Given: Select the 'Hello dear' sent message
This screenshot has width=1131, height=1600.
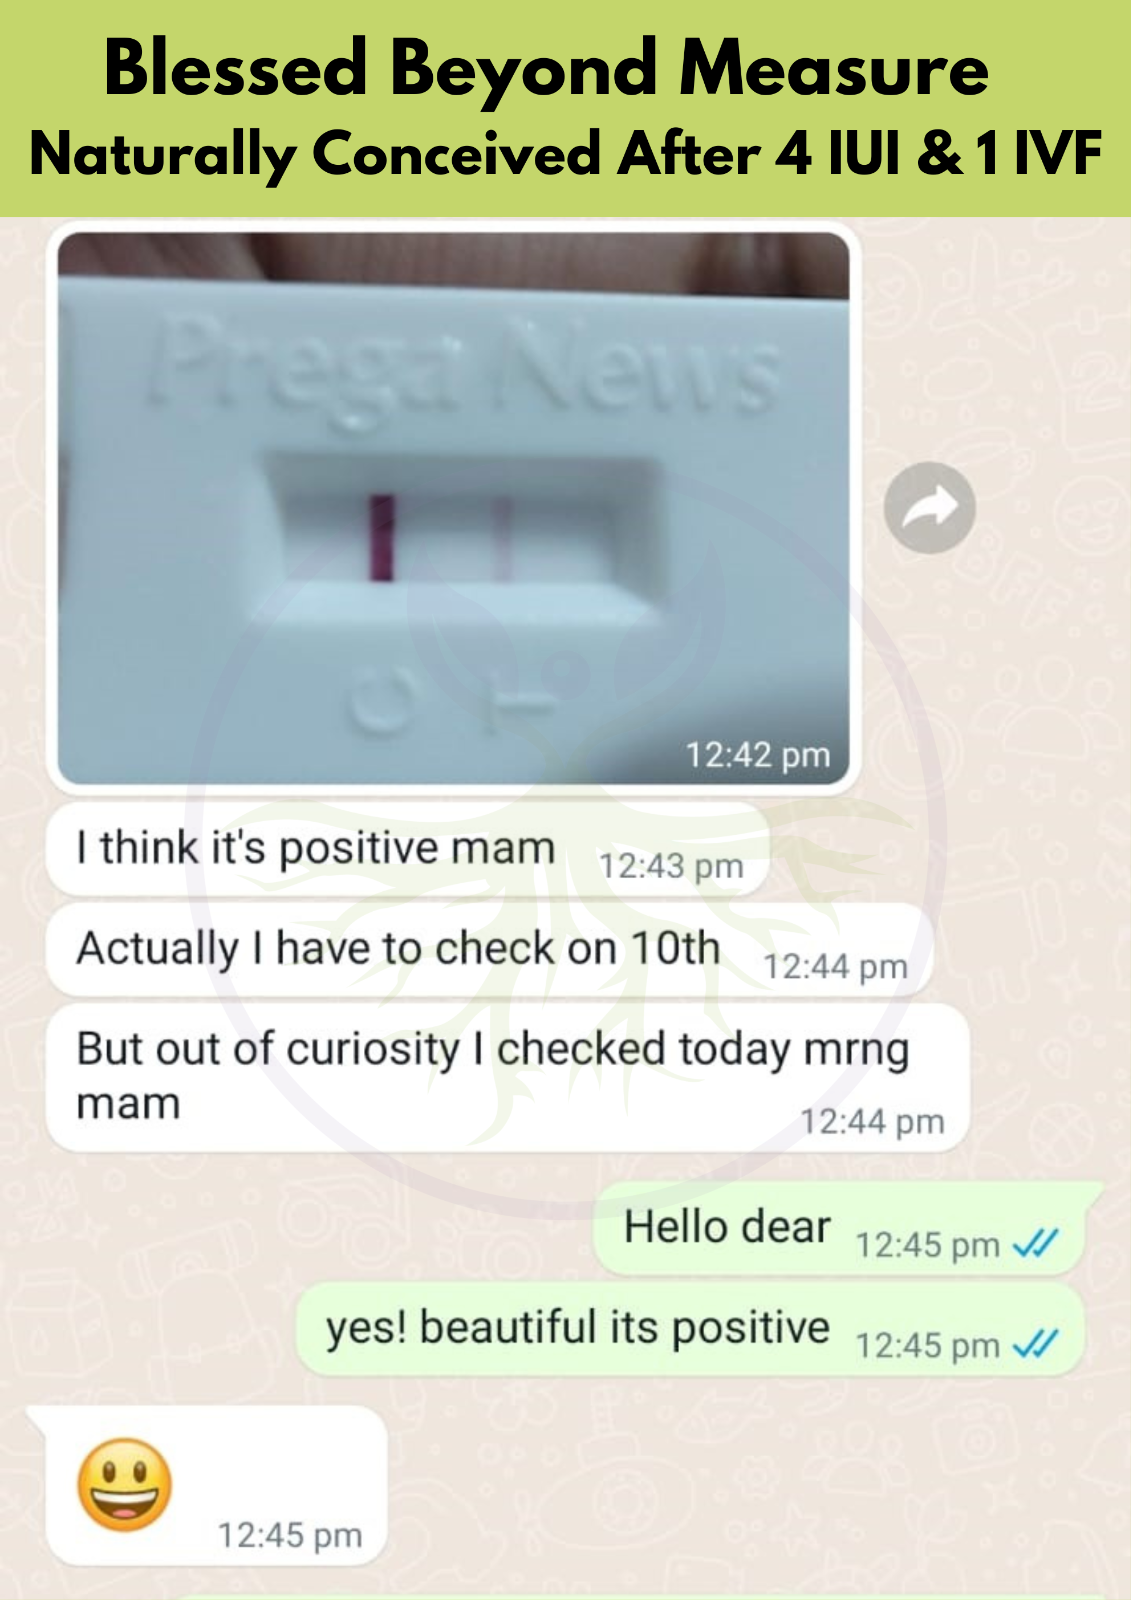Looking at the screenshot, I should tap(840, 1229).
